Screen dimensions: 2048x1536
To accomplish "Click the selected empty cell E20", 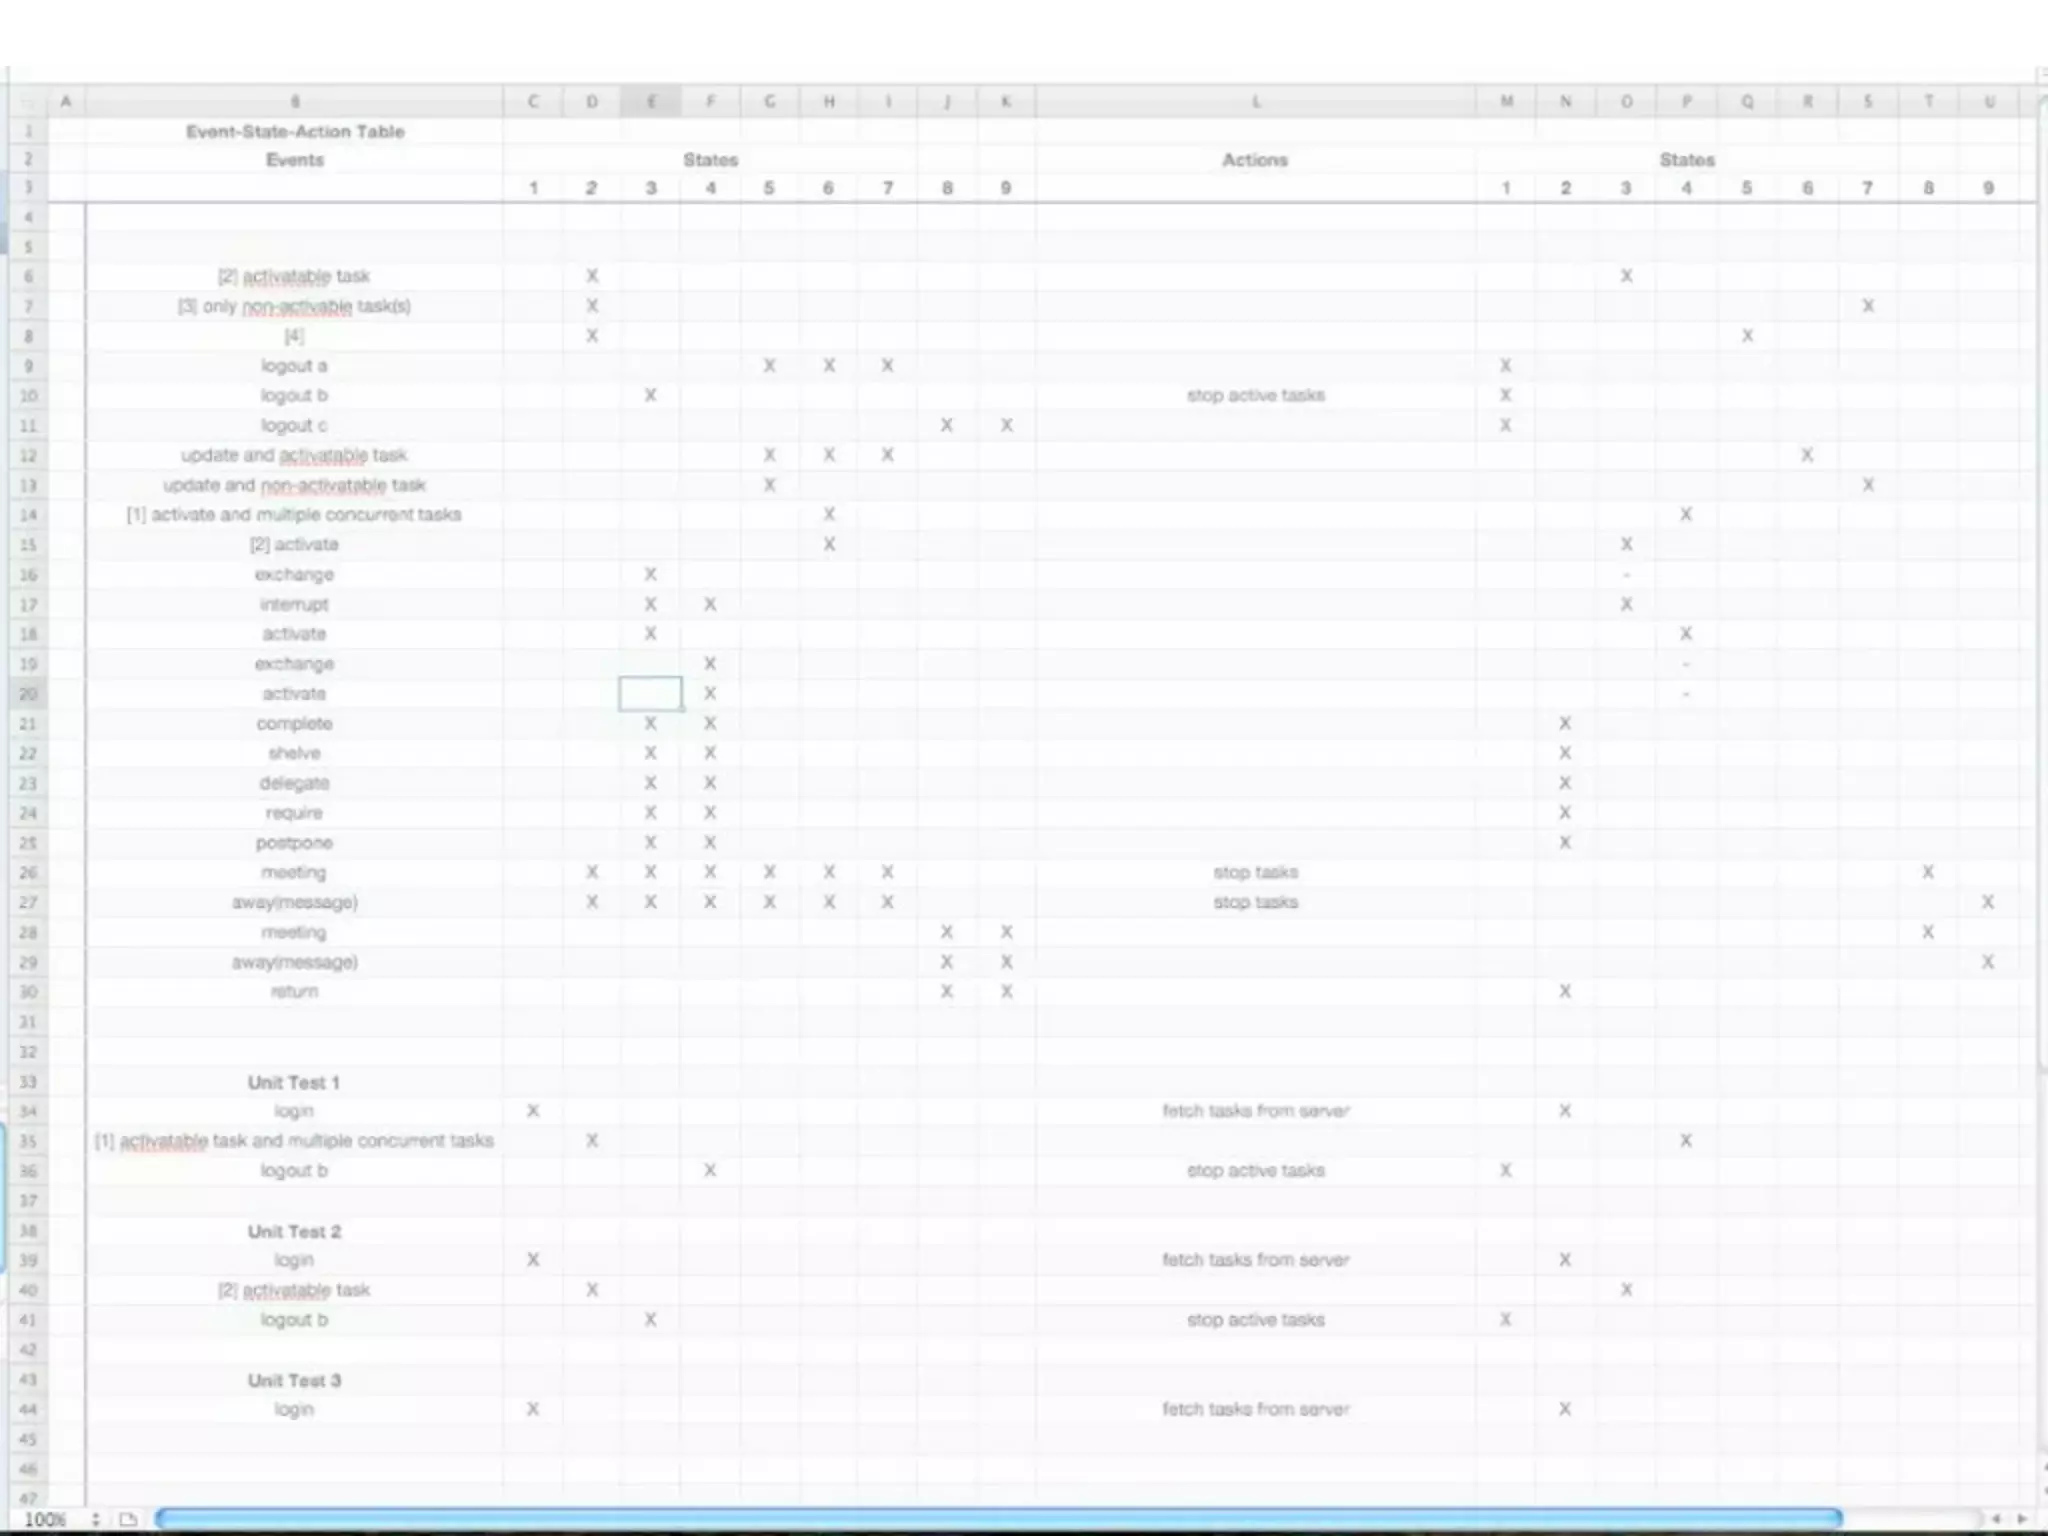I will (x=651, y=694).
